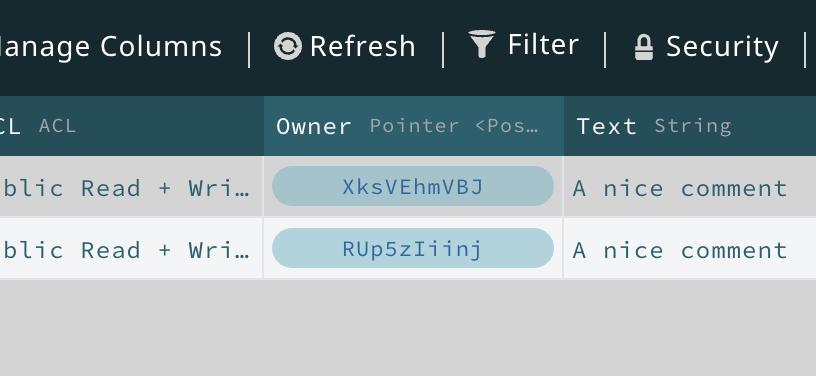Follow the RUp5zIiinj owner pointer pill
816x376 pixels.
point(413,248)
